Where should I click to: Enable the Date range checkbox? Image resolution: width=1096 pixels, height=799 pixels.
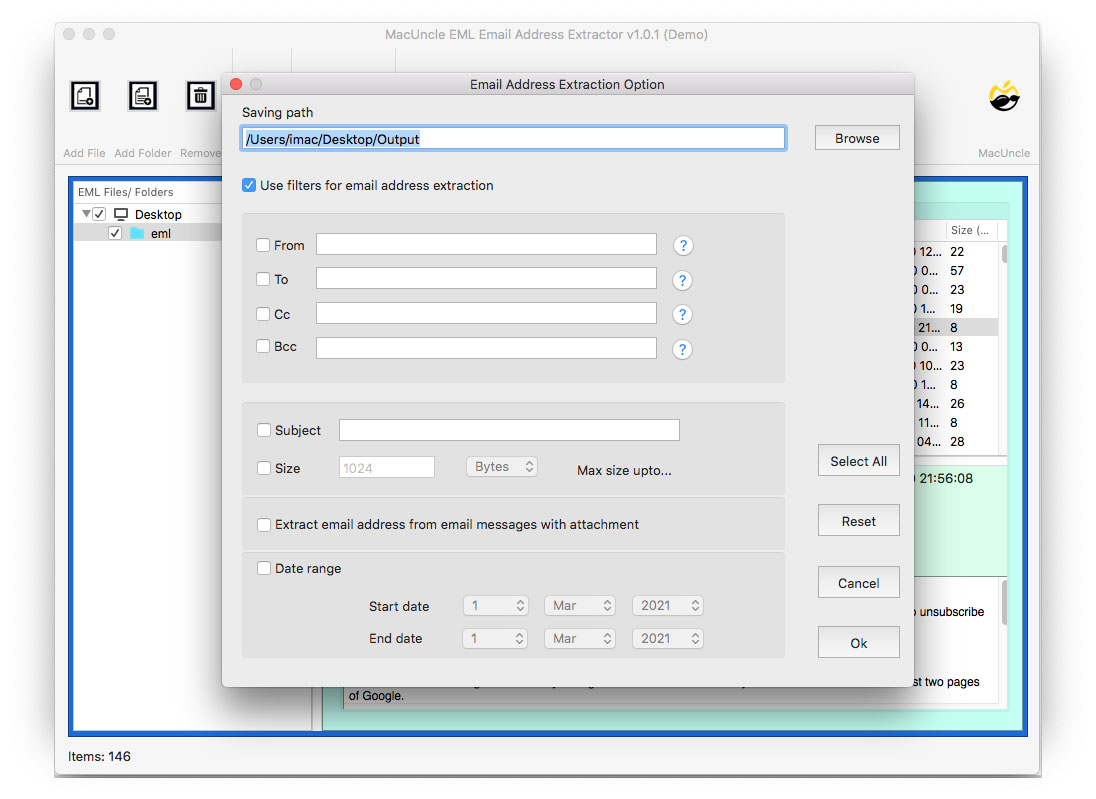pos(264,568)
